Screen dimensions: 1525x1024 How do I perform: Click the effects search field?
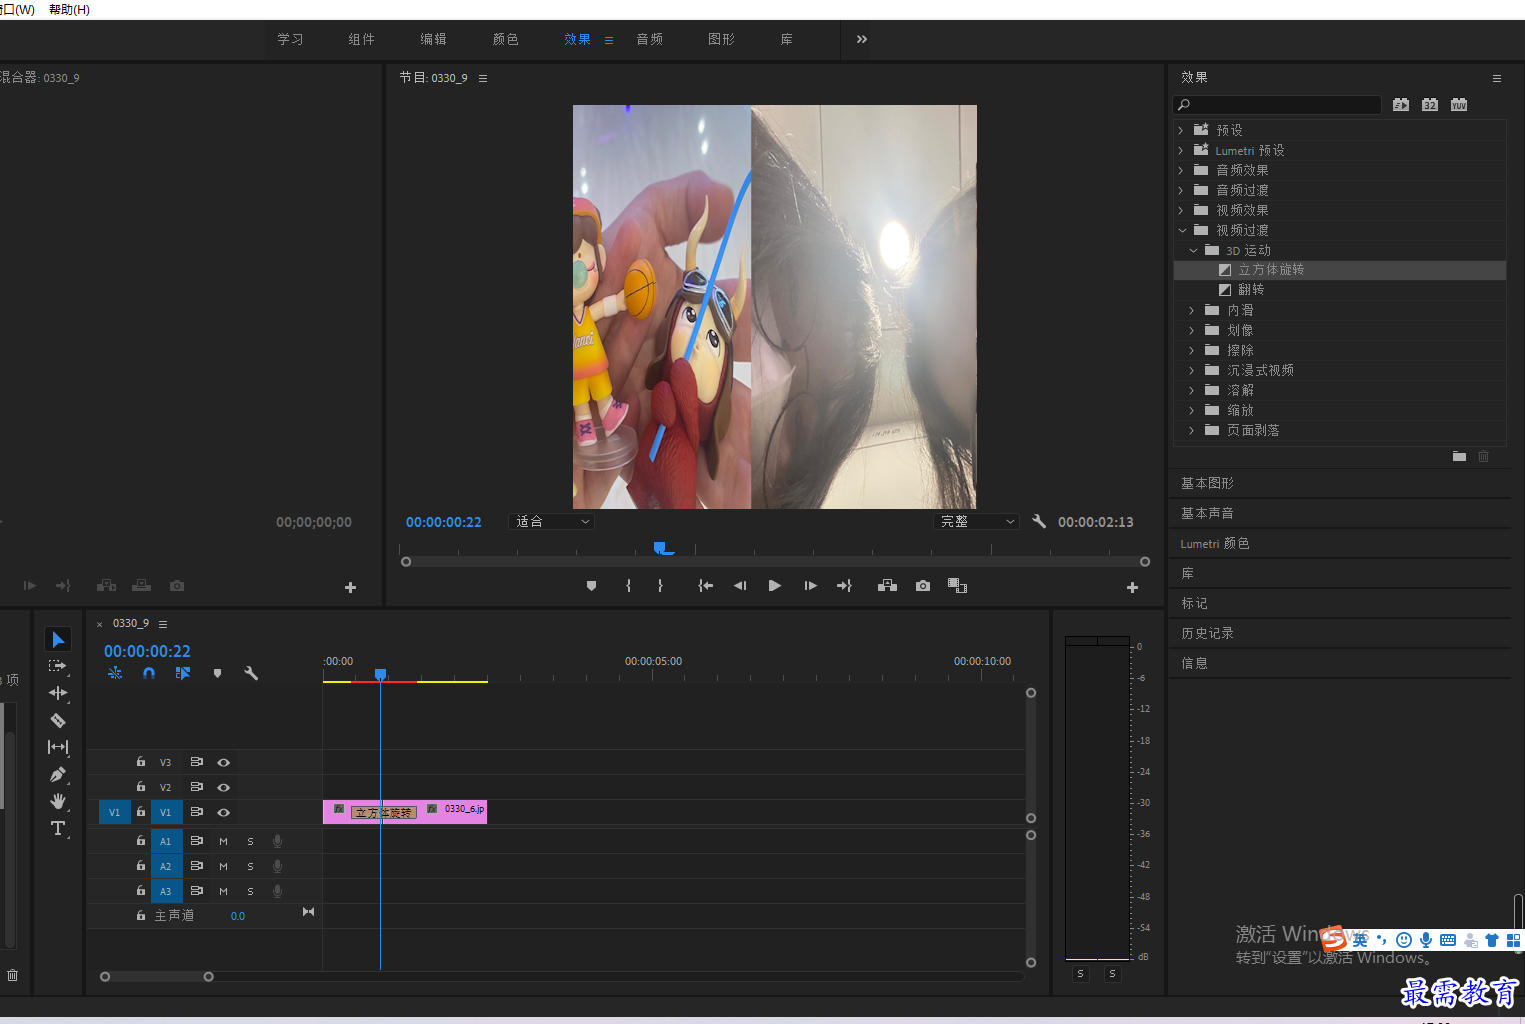tap(1277, 105)
